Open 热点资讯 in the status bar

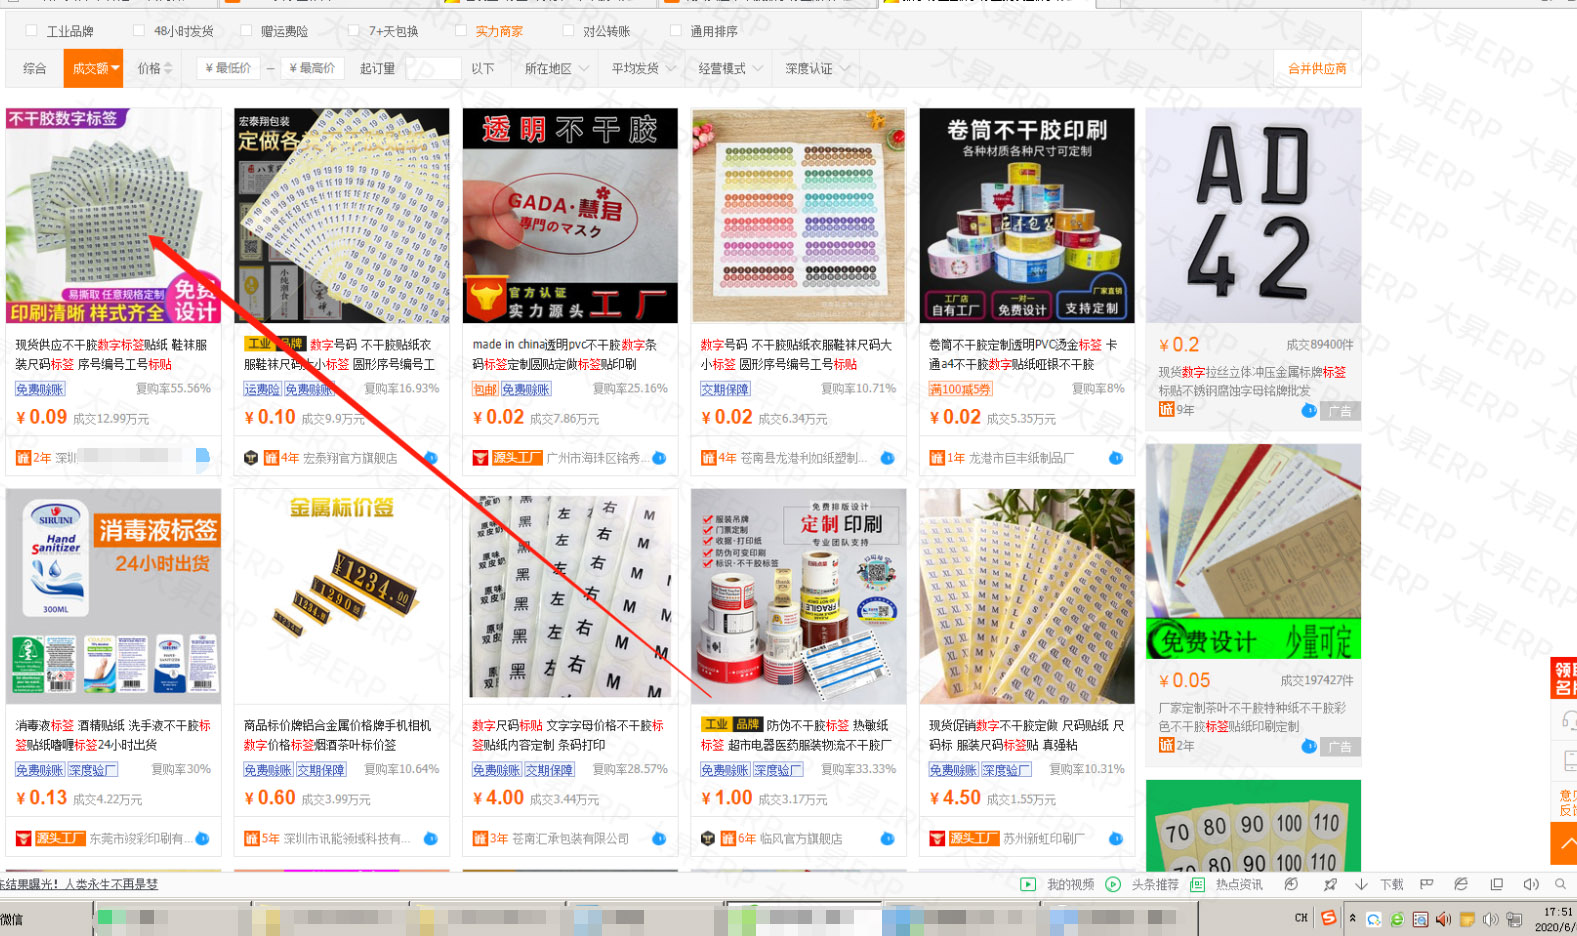1228,884
